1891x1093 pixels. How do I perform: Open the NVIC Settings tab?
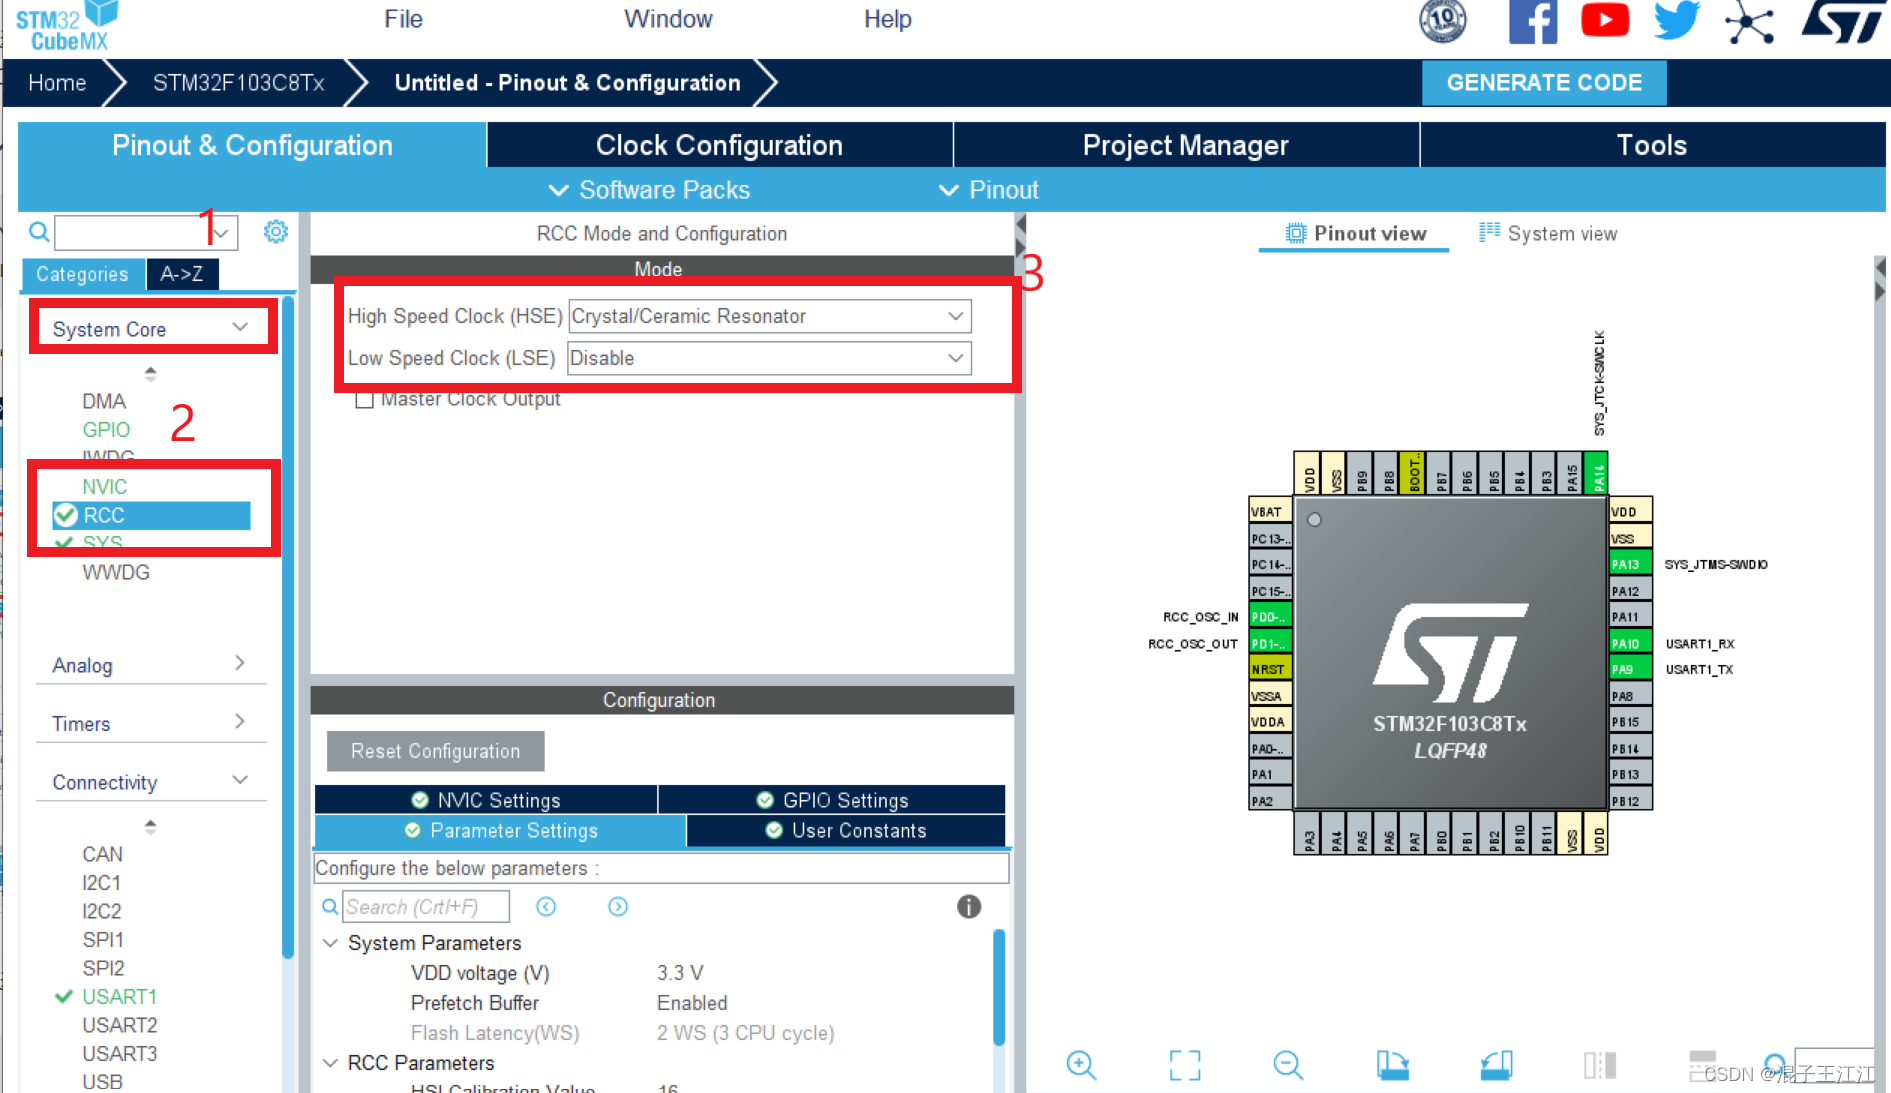coord(486,800)
